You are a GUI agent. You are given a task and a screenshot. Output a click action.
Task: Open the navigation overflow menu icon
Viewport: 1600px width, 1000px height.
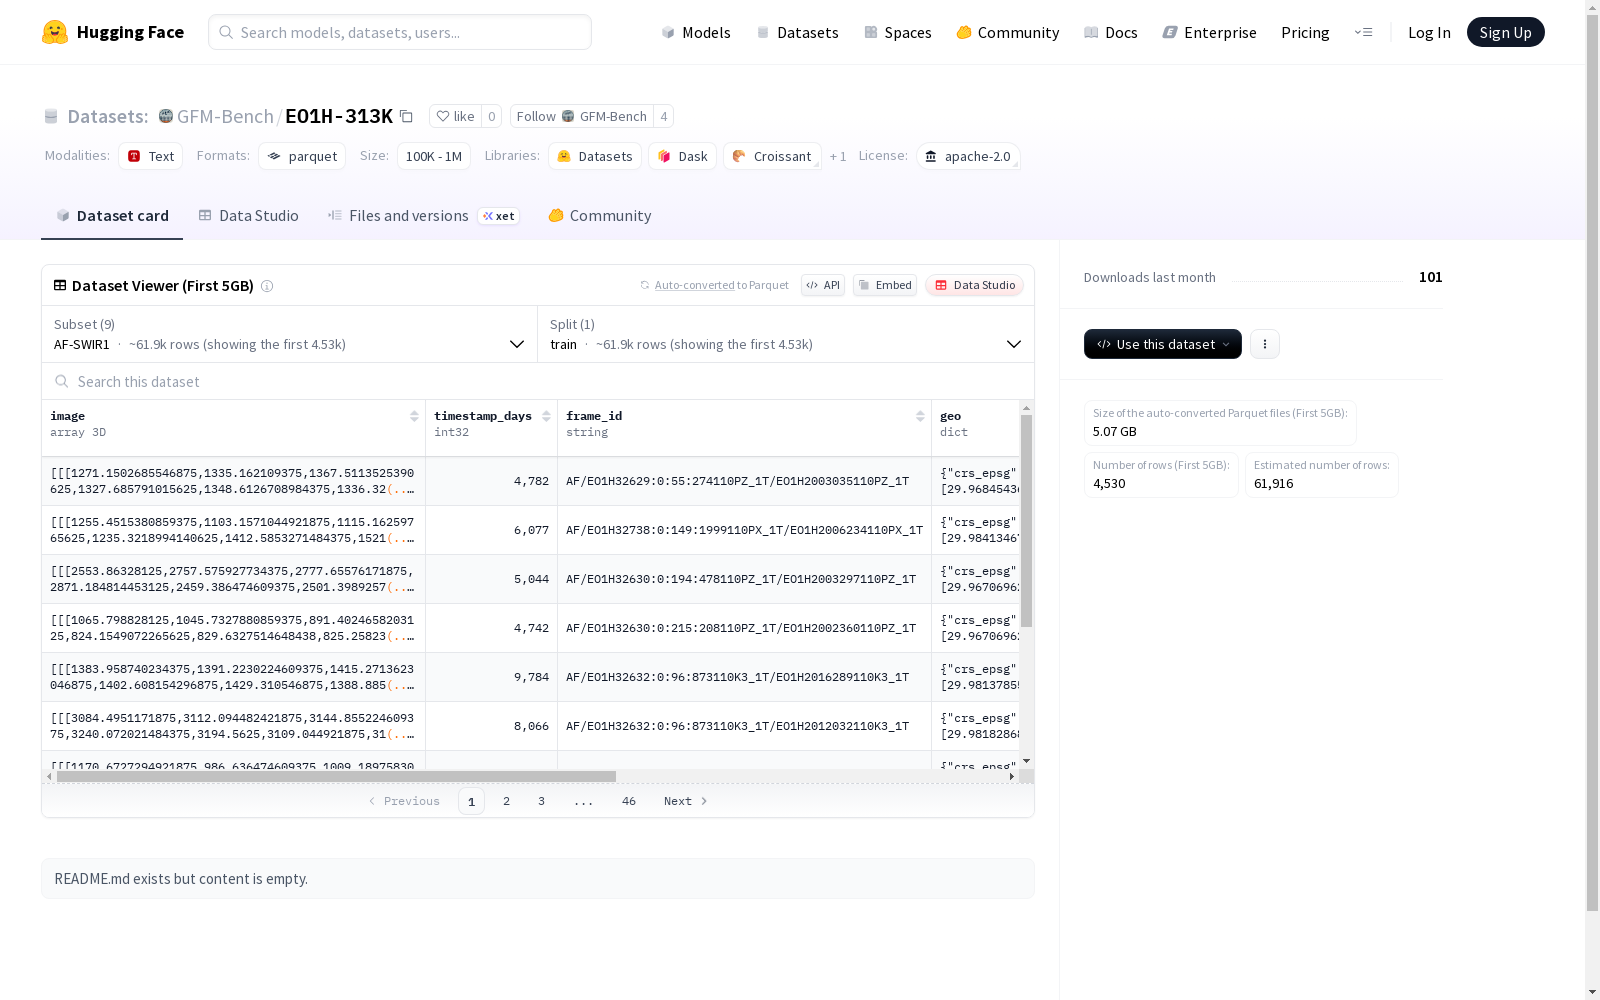pos(1363,32)
